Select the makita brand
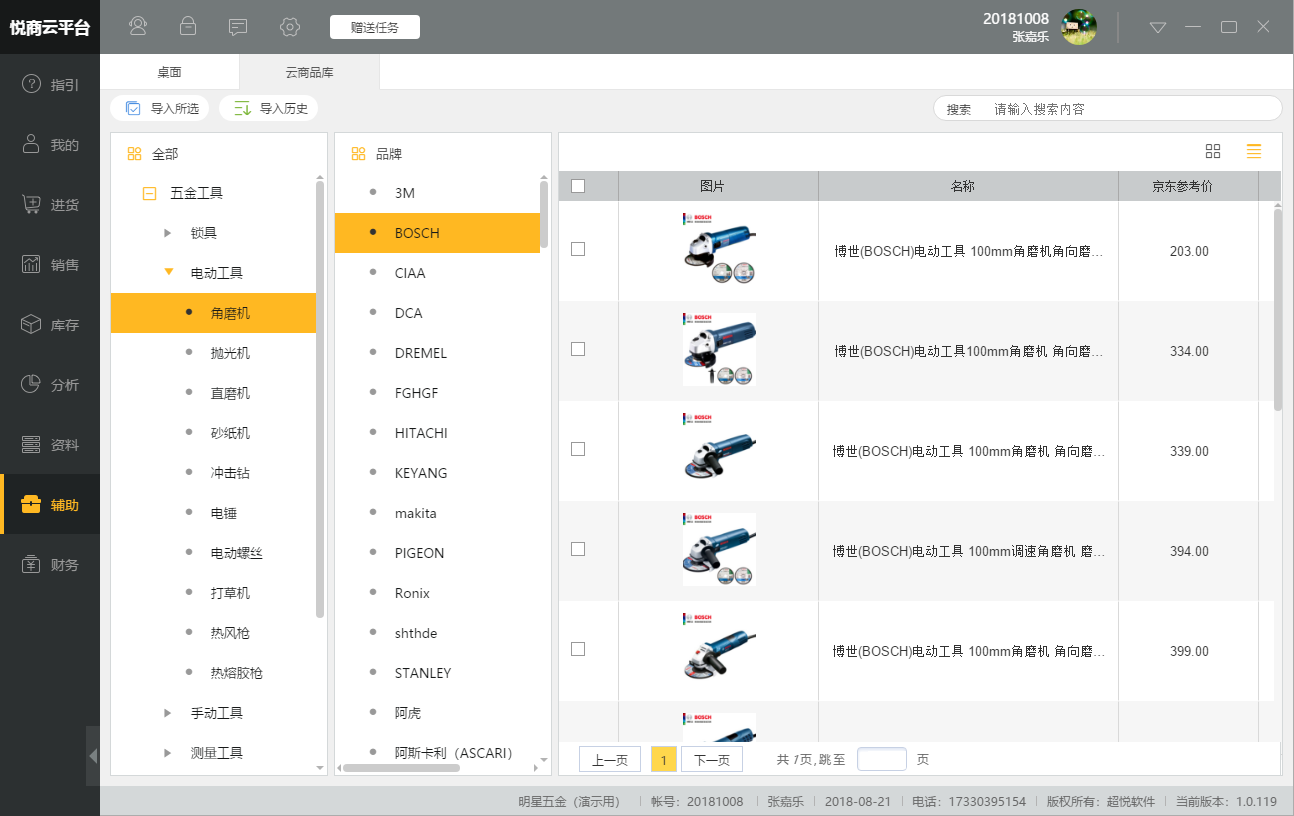Image resolution: width=1294 pixels, height=816 pixels. pyautogui.click(x=437, y=513)
